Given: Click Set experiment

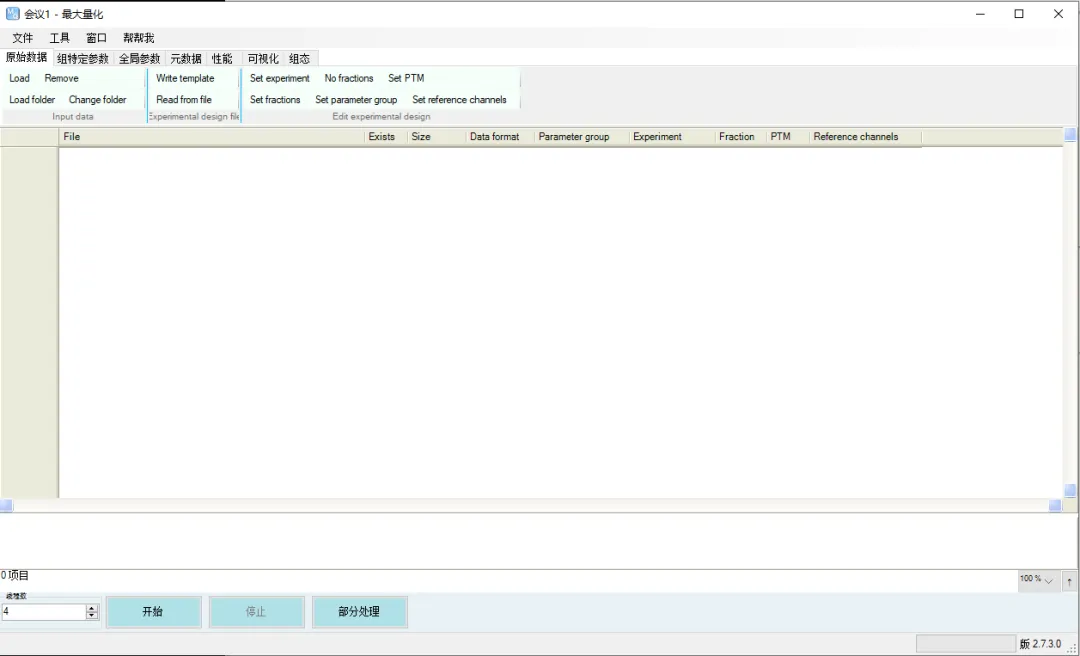Looking at the screenshot, I should [280, 79].
